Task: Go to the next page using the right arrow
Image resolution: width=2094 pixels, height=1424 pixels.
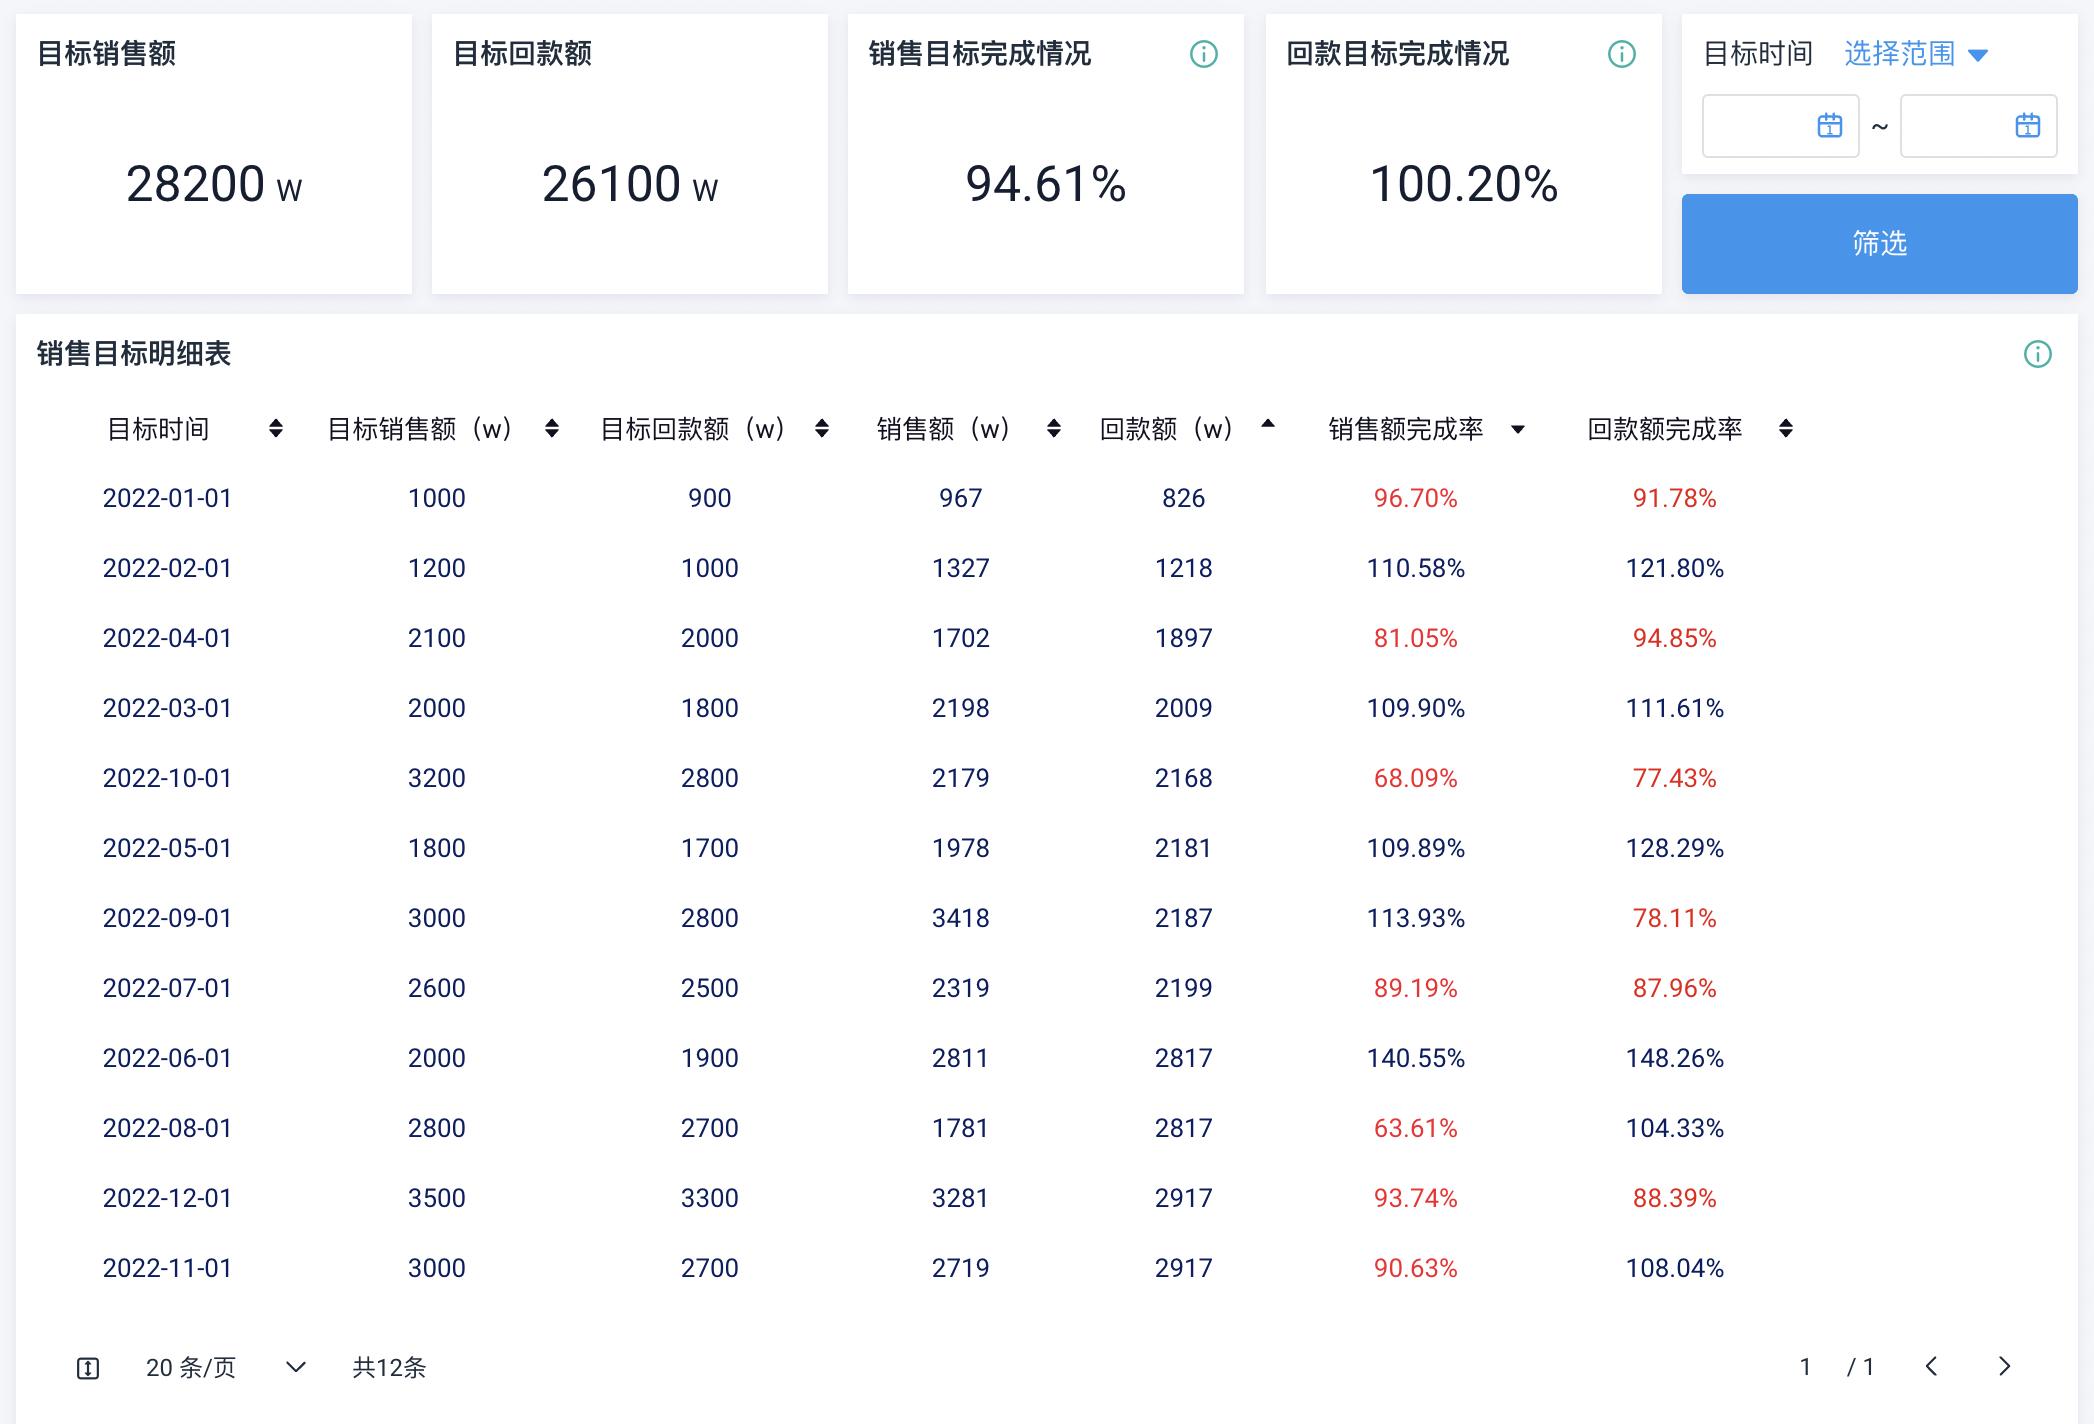Action: (x=2004, y=1367)
